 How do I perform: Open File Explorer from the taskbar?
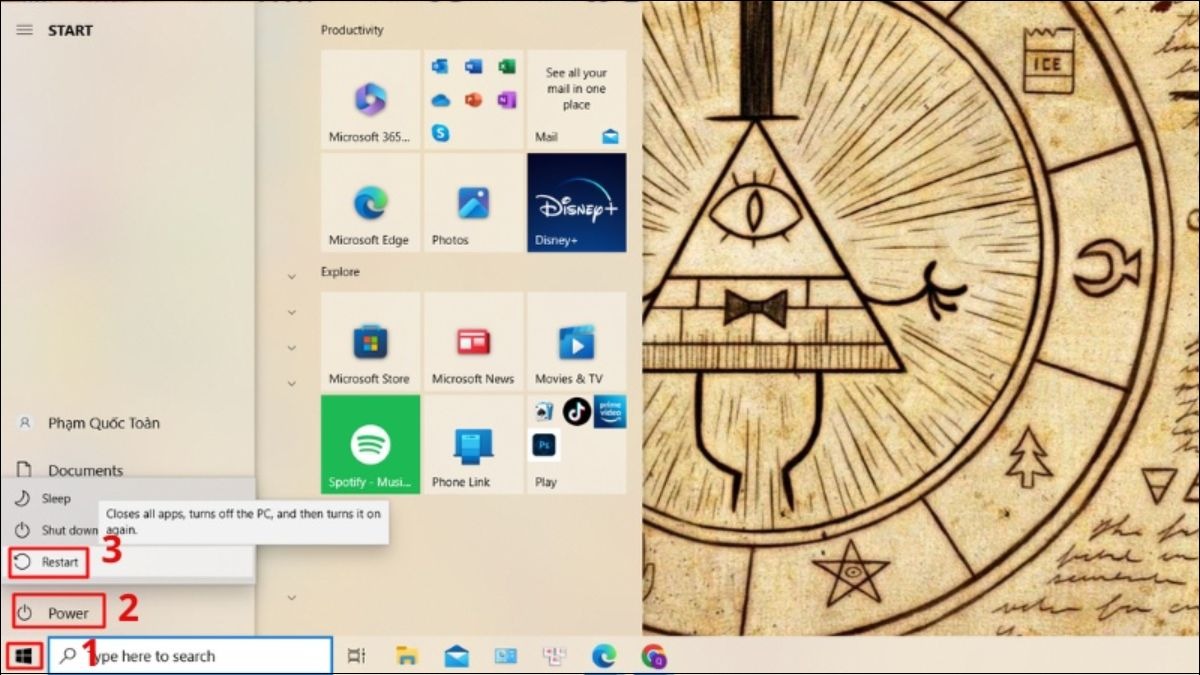[x=406, y=656]
